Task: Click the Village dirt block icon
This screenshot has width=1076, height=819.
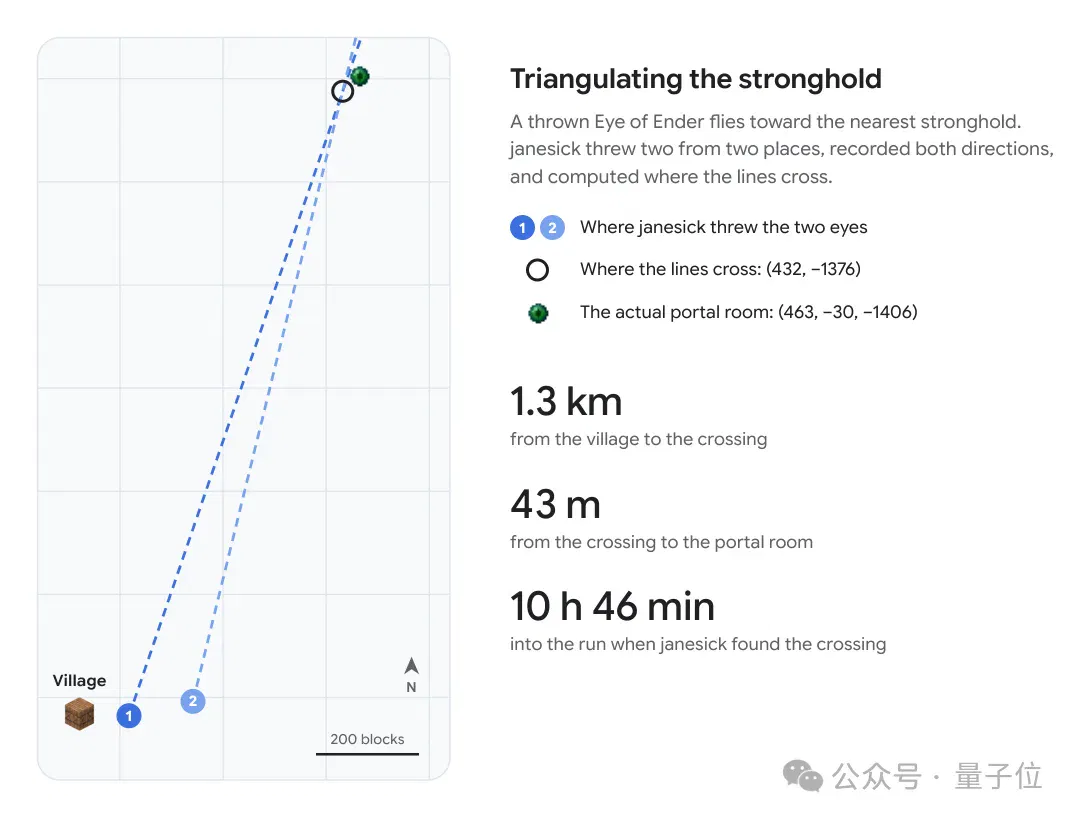Action: click(80, 714)
